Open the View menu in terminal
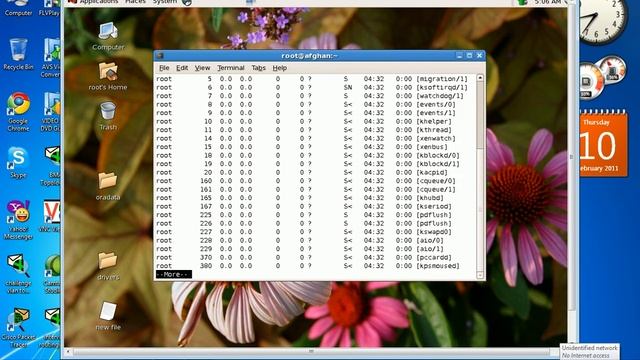 click(x=202, y=68)
